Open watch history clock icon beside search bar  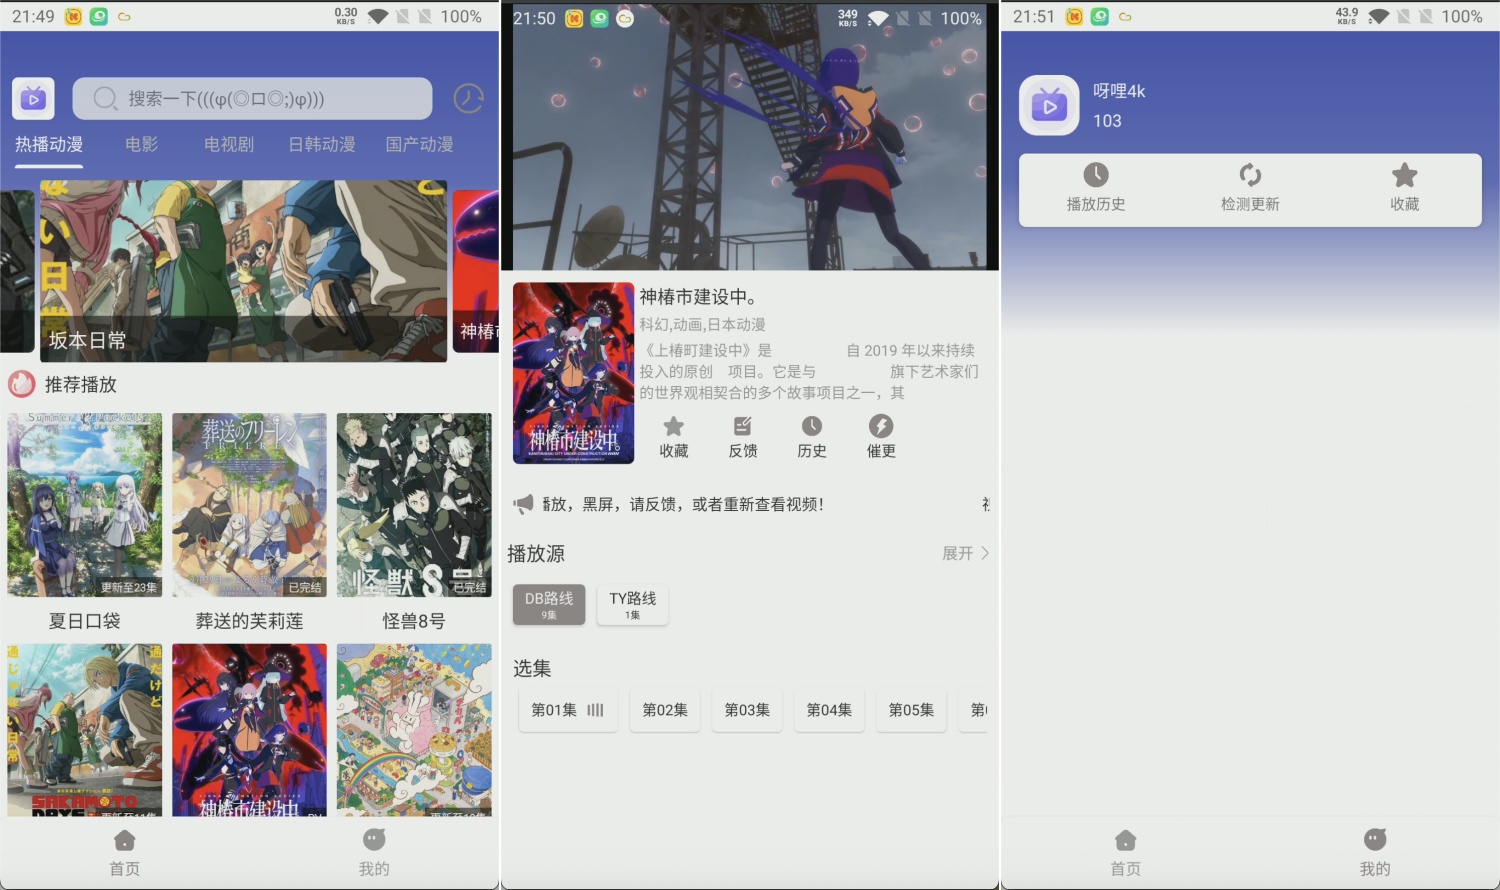[x=468, y=98]
